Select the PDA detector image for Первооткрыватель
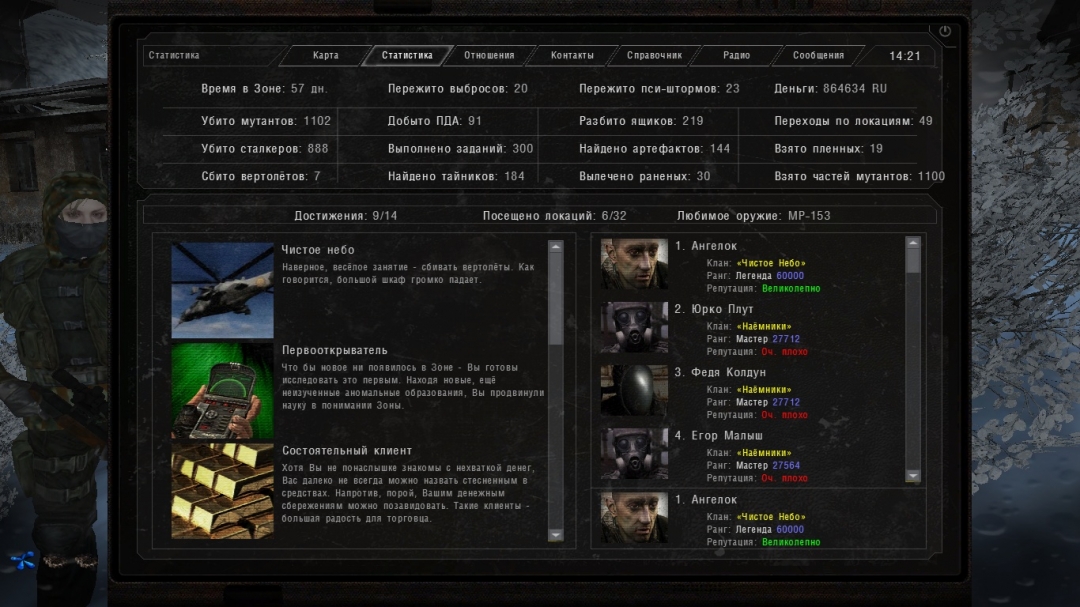 coord(222,391)
